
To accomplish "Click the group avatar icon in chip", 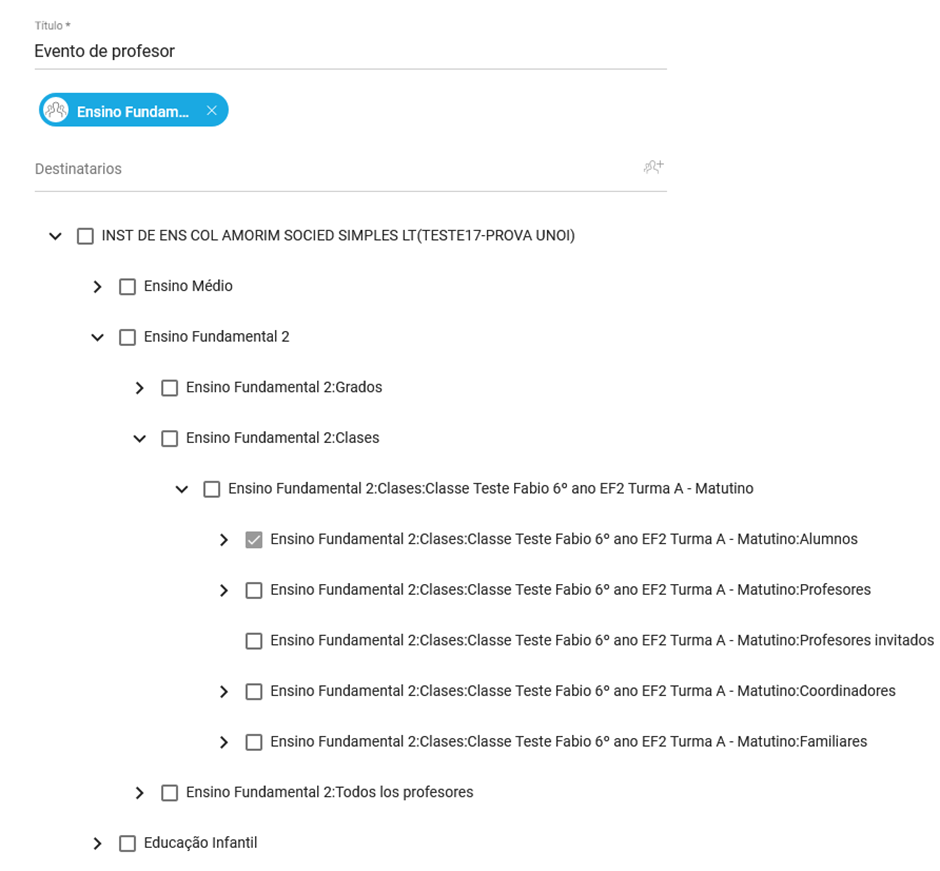I will tap(57, 111).
